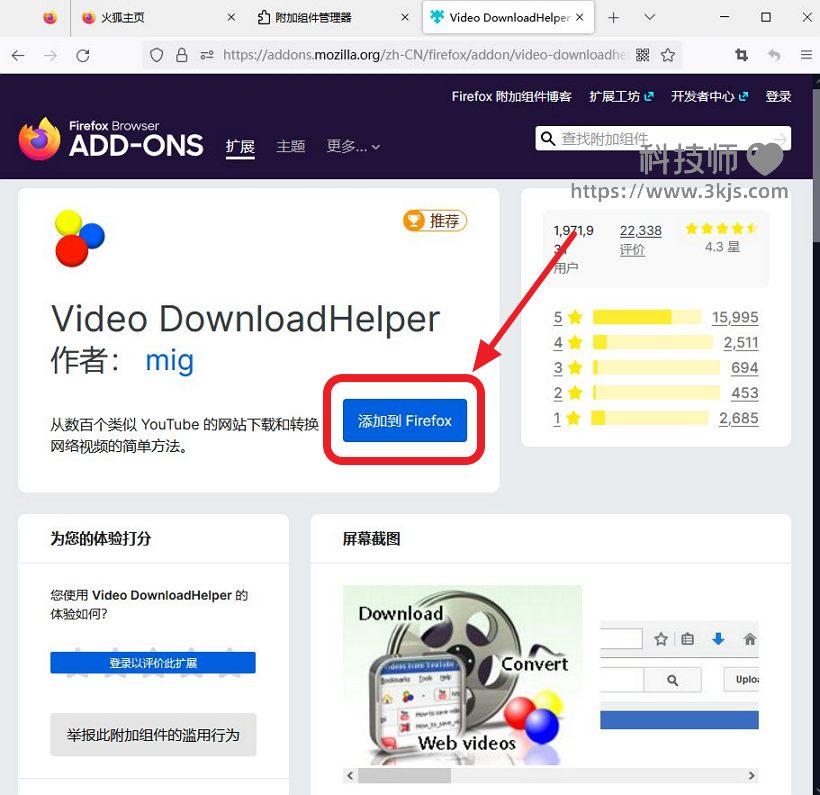Open the 15,995 five-star count link
Screen dimensions: 820x795
pyautogui.click(x=735, y=317)
